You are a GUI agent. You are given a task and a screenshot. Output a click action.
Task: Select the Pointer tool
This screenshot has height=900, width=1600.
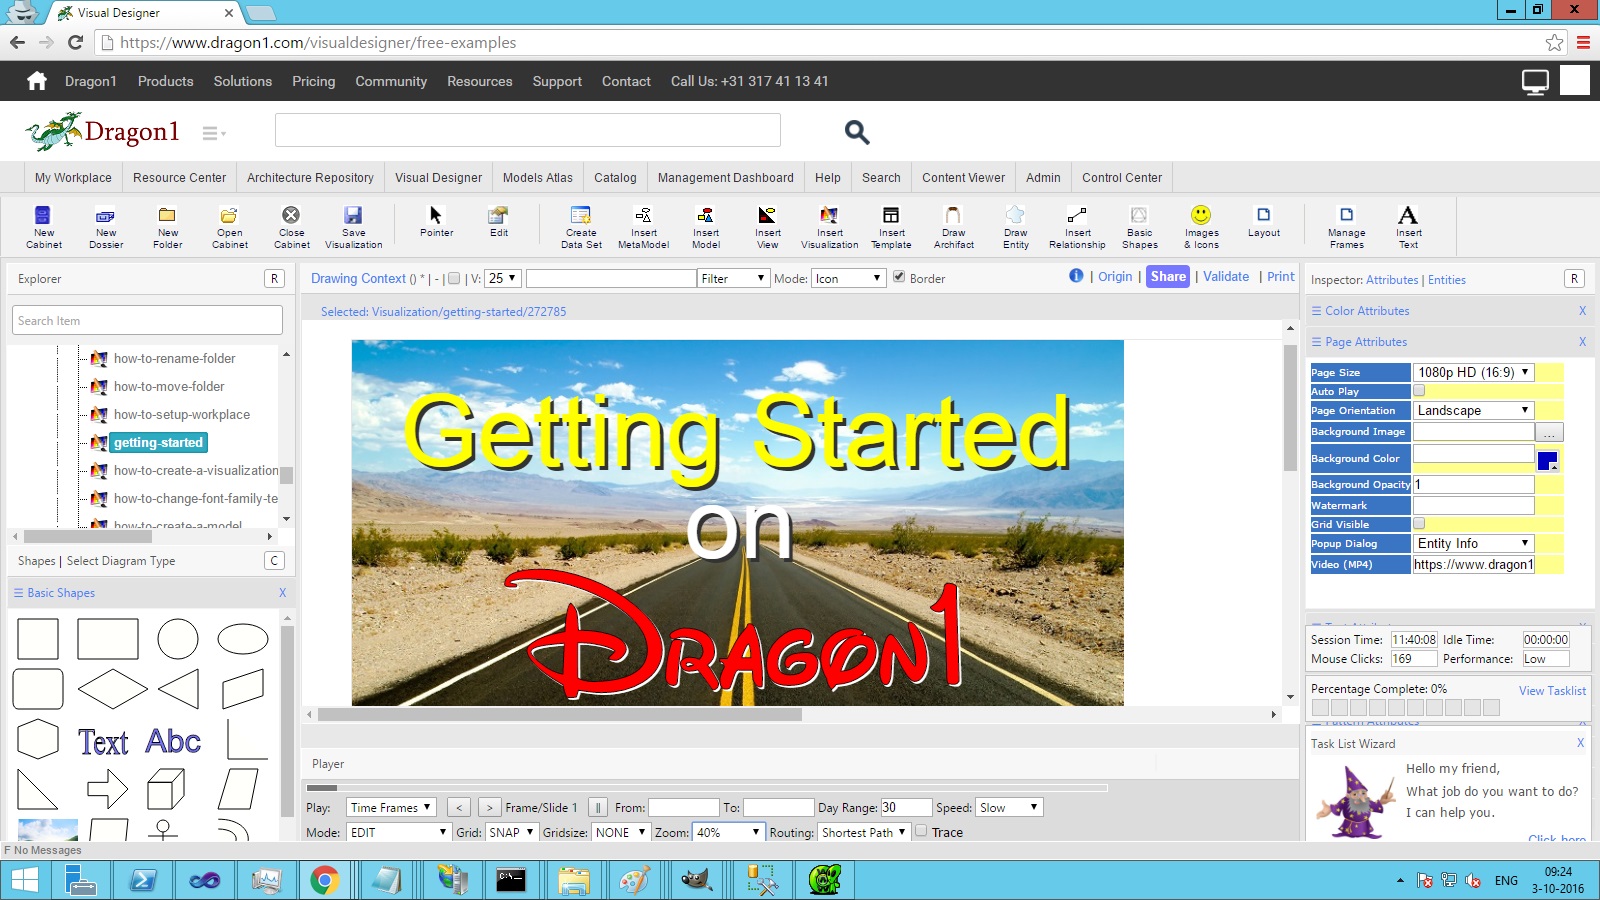point(436,221)
